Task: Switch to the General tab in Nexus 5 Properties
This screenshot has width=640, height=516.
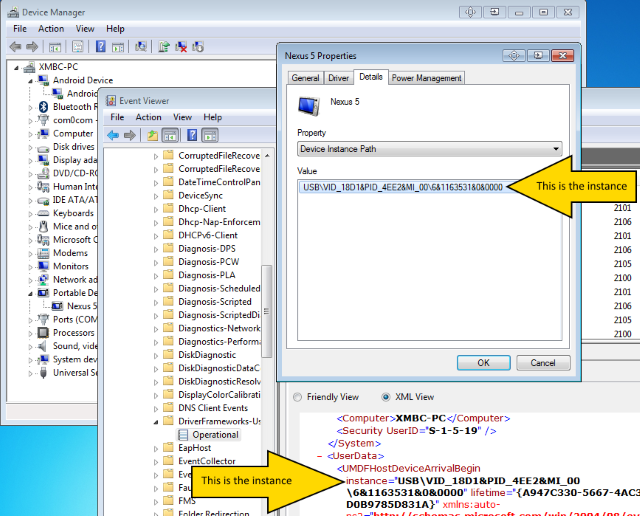Action: (305, 78)
